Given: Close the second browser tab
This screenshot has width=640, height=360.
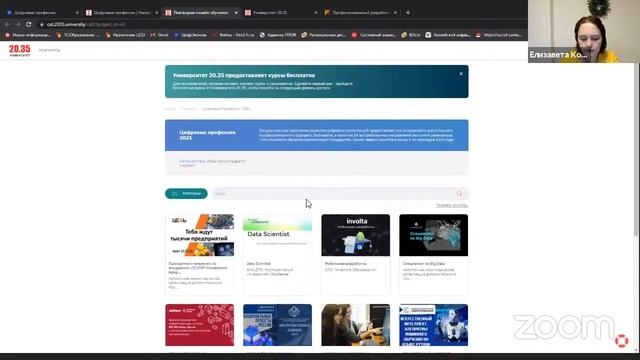Looking at the screenshot, I should [x=156, y=13].
